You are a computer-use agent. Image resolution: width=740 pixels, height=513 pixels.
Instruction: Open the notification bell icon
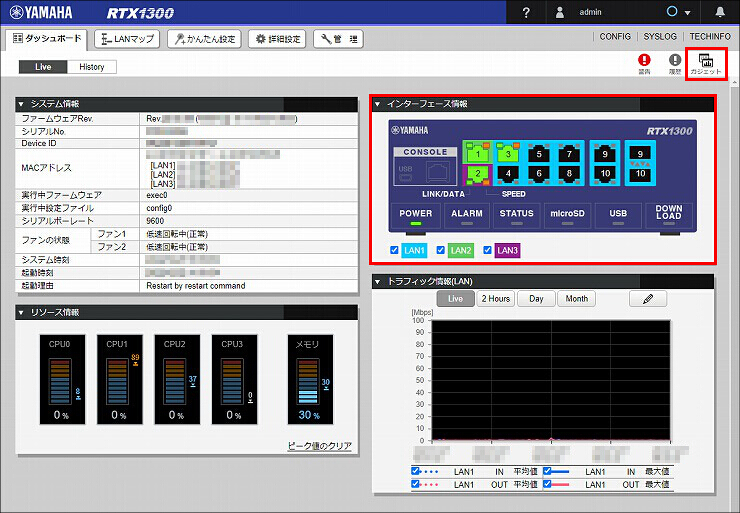coord(720,12)
